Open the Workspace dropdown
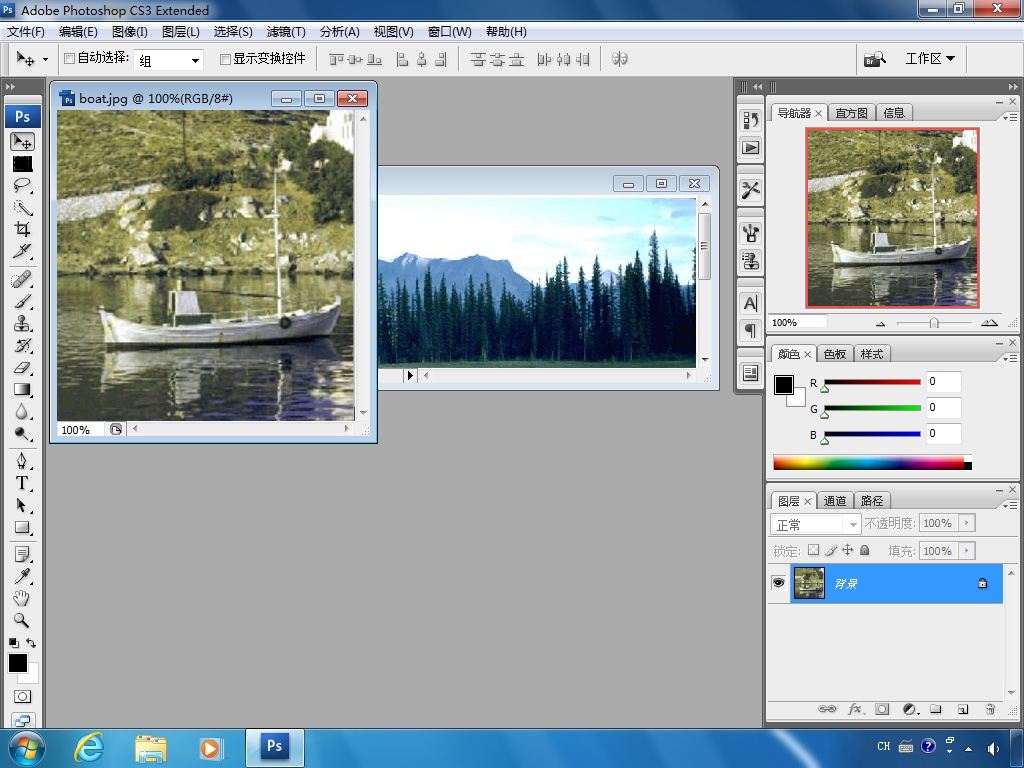The width and height of the screenshot is (1024, 768). [930, 59]
